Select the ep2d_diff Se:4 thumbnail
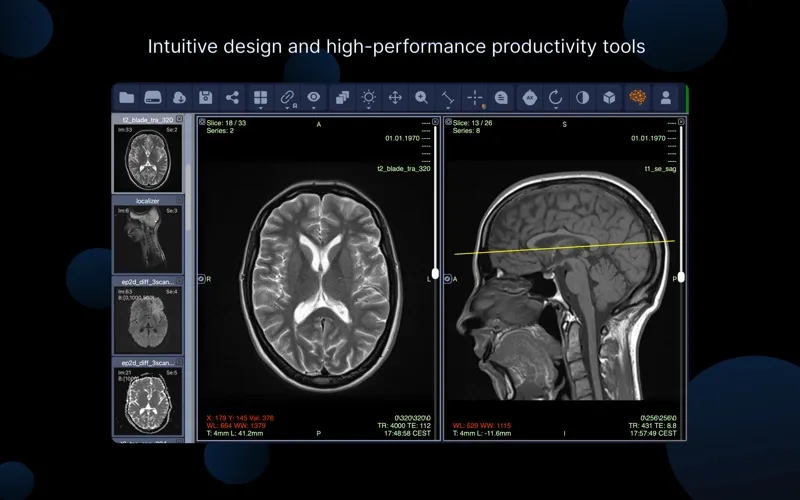 (x=147, y=320)
